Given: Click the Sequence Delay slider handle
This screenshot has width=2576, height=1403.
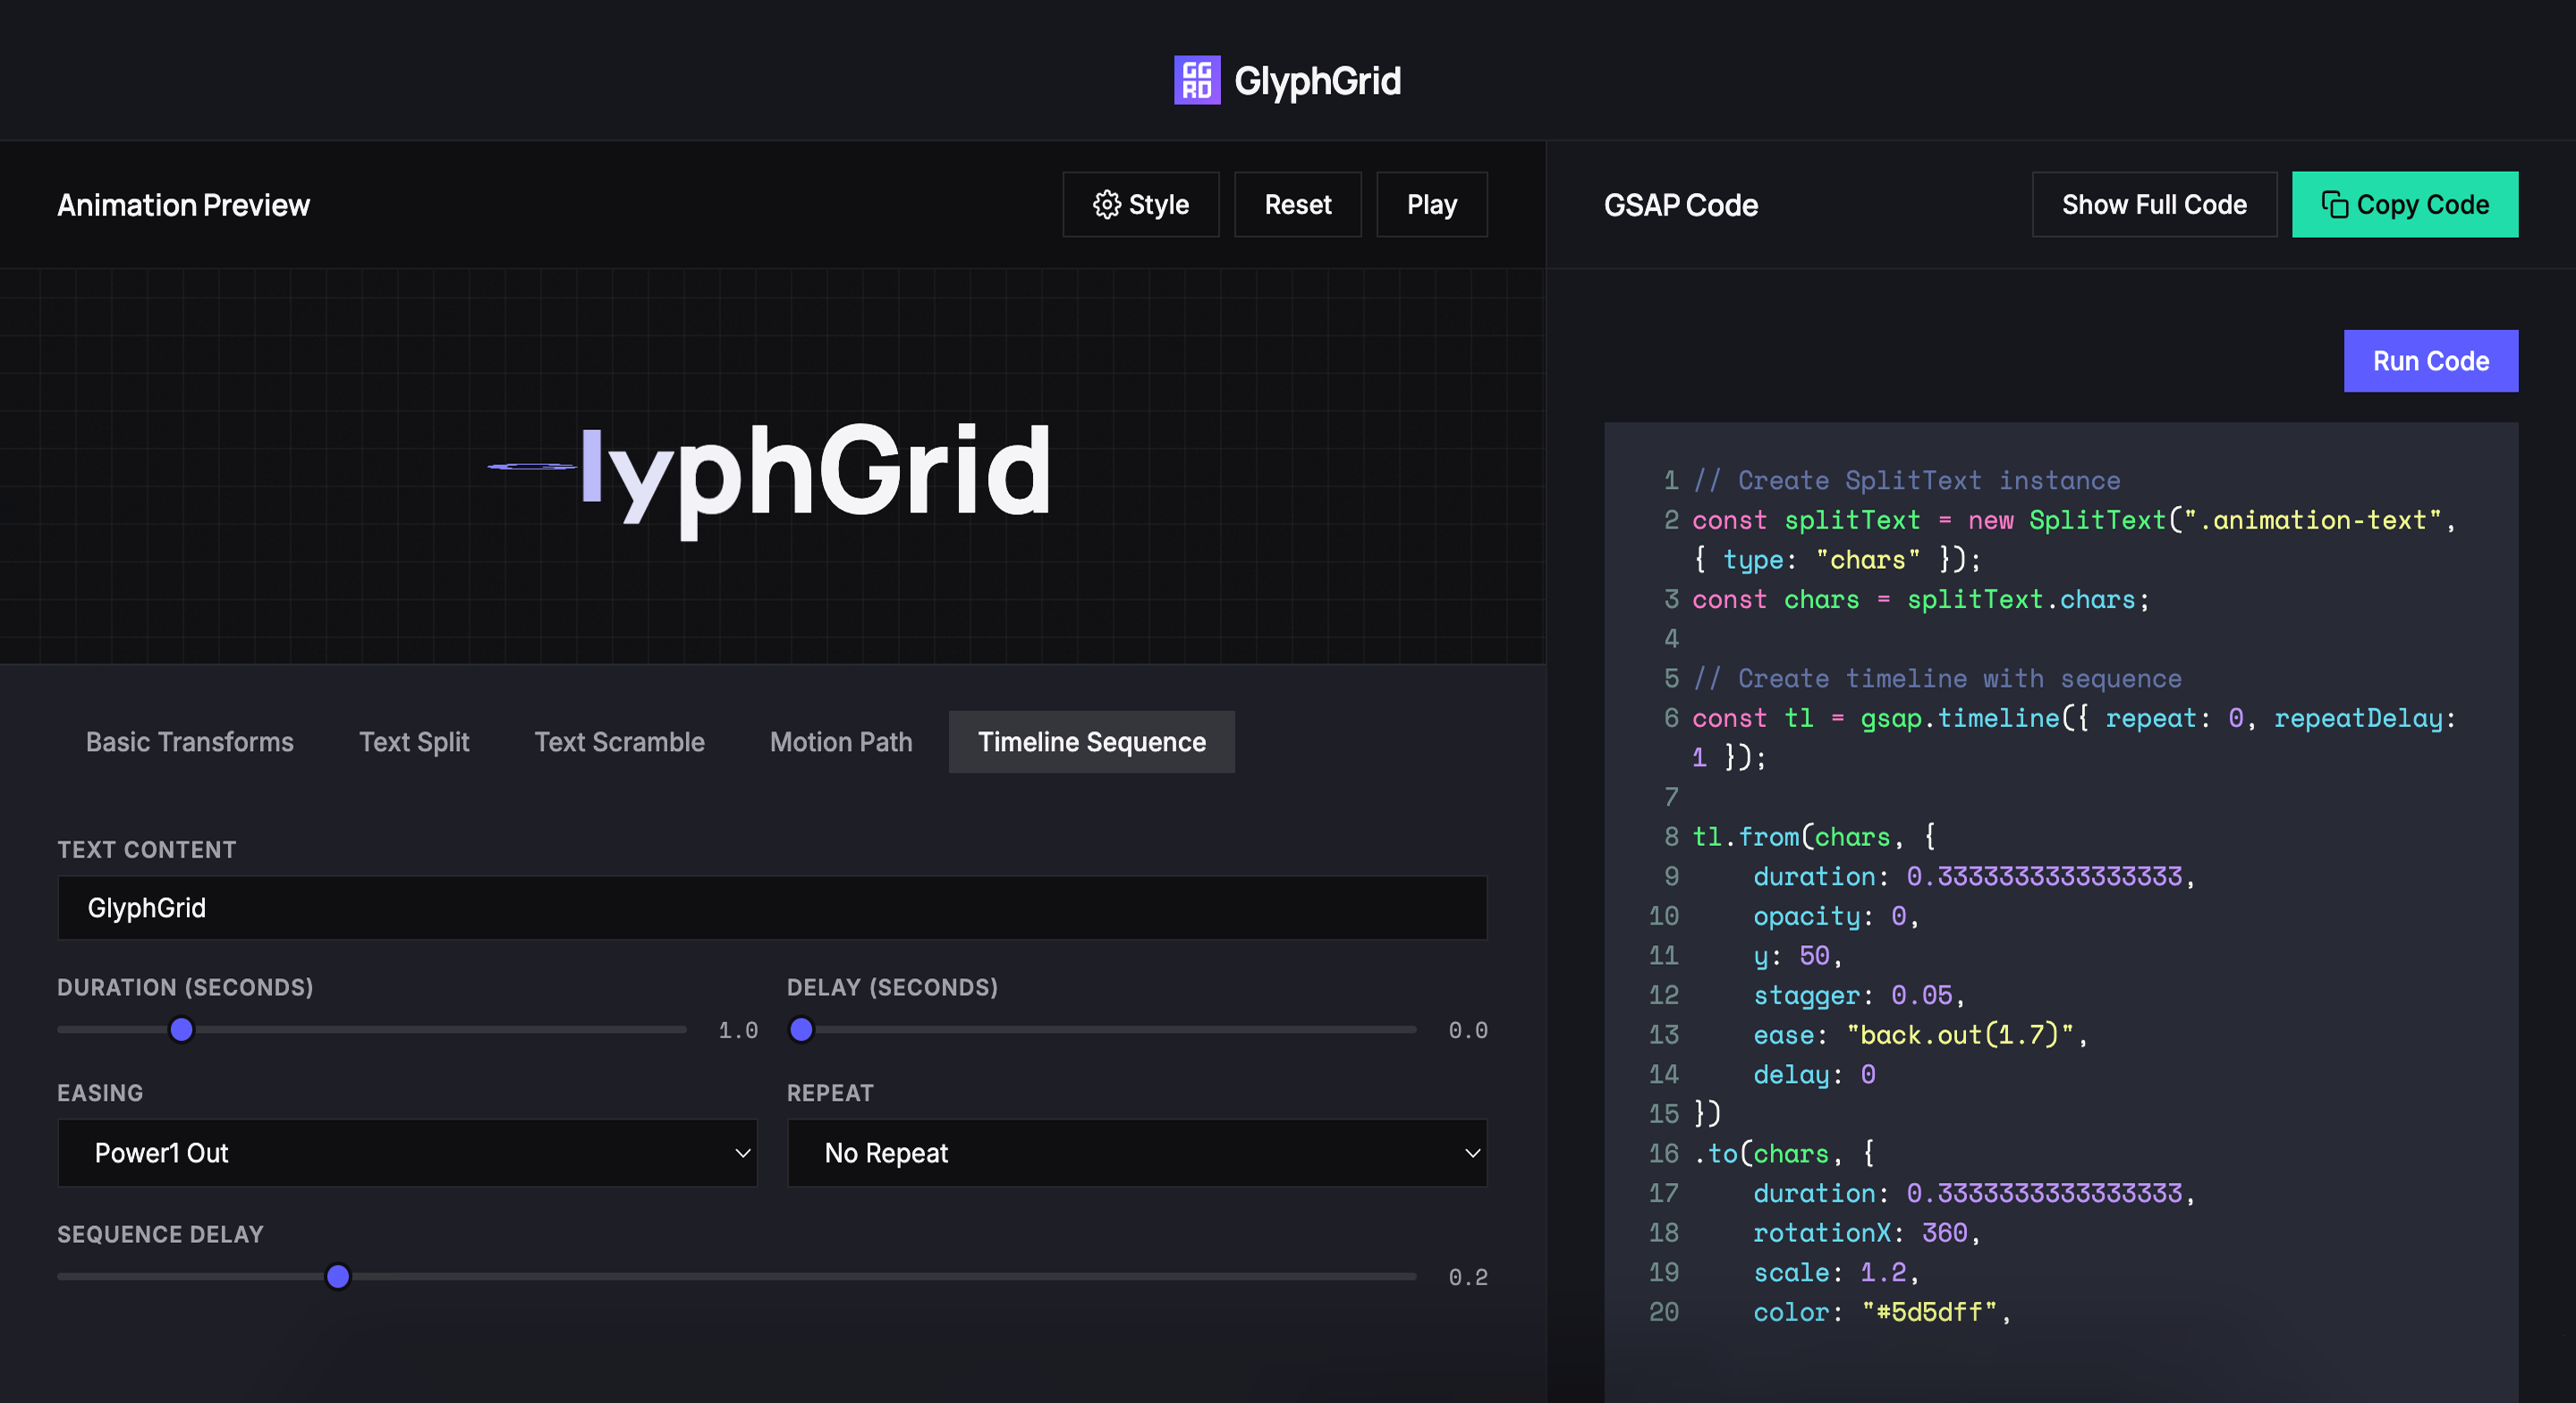Looking at the screenshot, I should coord(338,1276).
